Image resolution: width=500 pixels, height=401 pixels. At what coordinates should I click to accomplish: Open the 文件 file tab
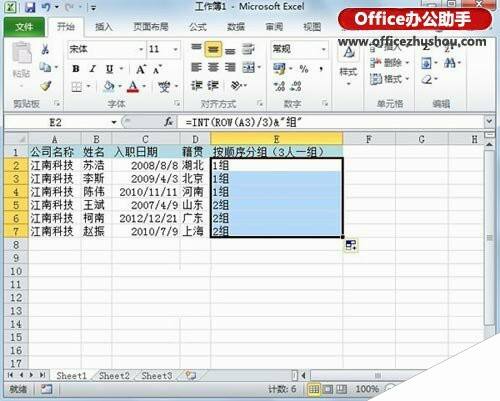click(24, 26)
